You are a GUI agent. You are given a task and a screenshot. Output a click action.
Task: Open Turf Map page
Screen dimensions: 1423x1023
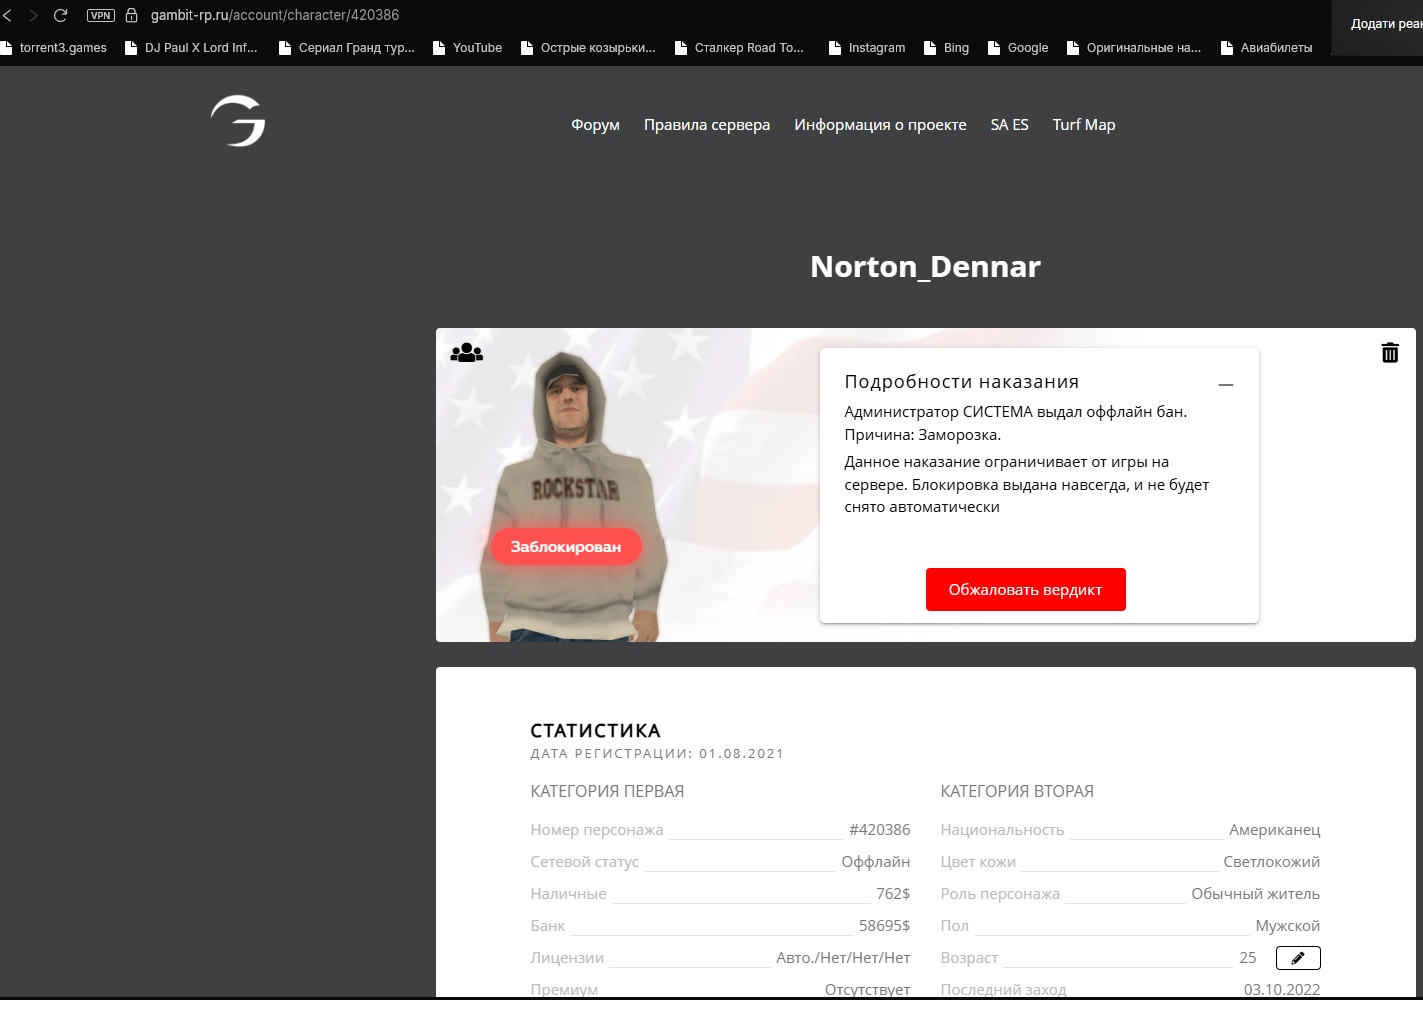tap(1083, 125)
